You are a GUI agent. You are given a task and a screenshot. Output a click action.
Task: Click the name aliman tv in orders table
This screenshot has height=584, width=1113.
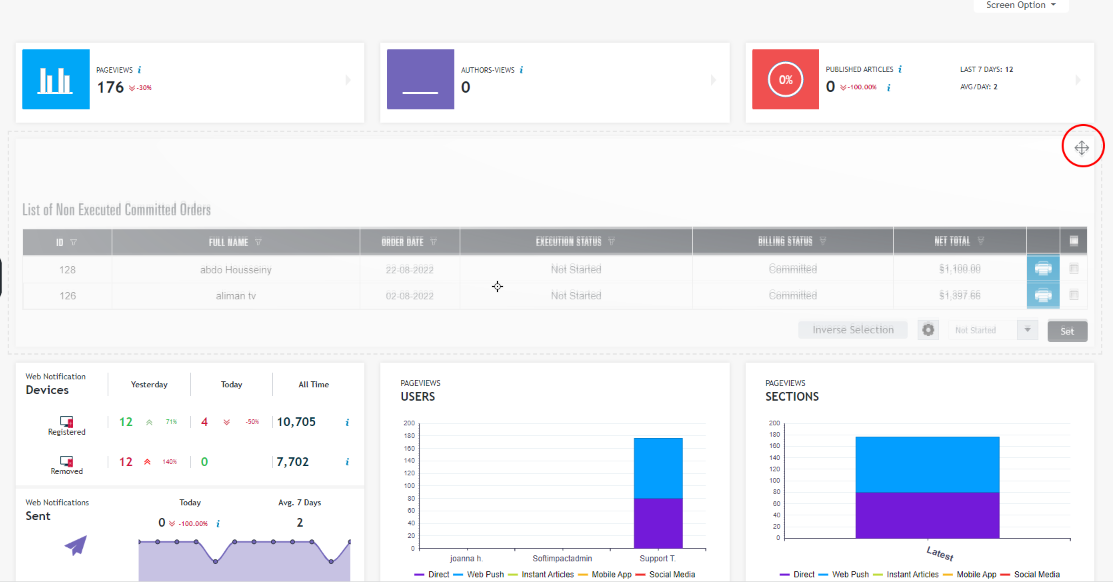click(x=236, y=296)
